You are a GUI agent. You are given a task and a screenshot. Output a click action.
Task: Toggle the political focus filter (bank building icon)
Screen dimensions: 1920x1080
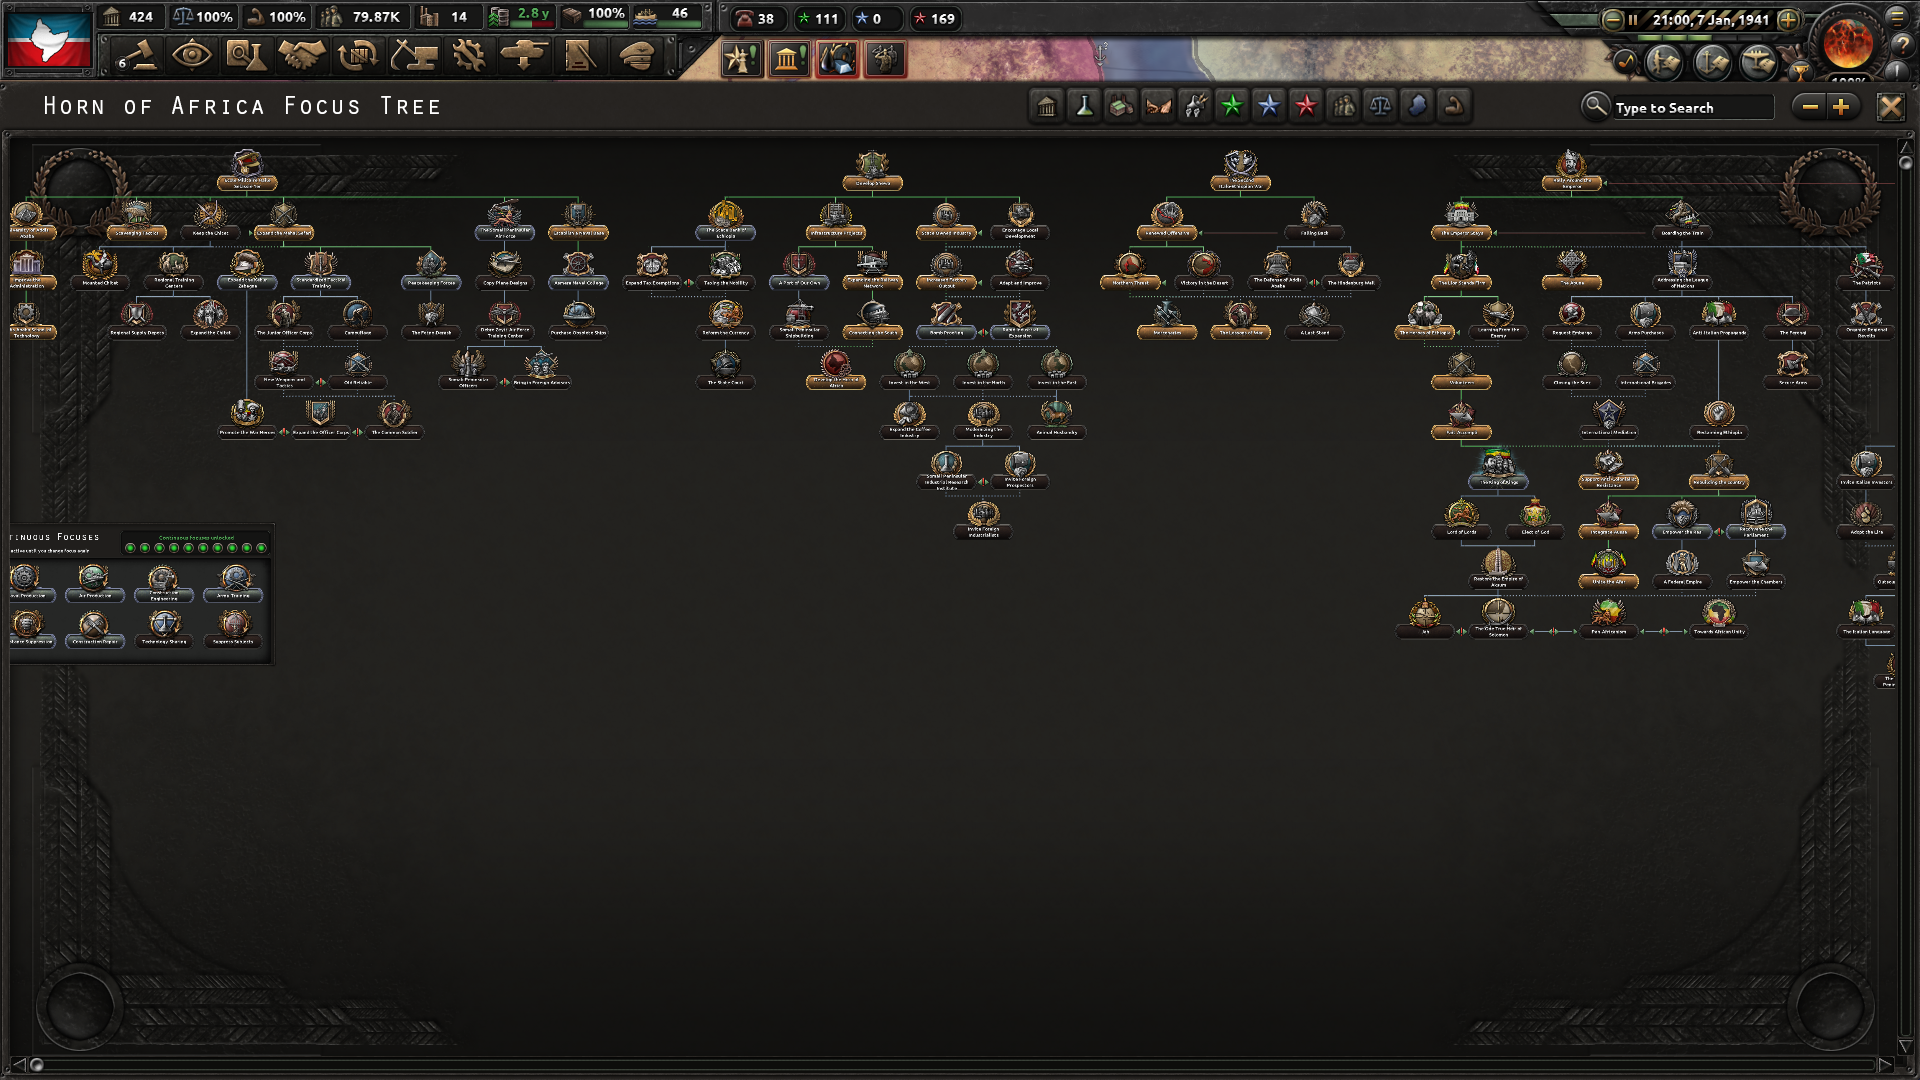(x=1046, y=106)
